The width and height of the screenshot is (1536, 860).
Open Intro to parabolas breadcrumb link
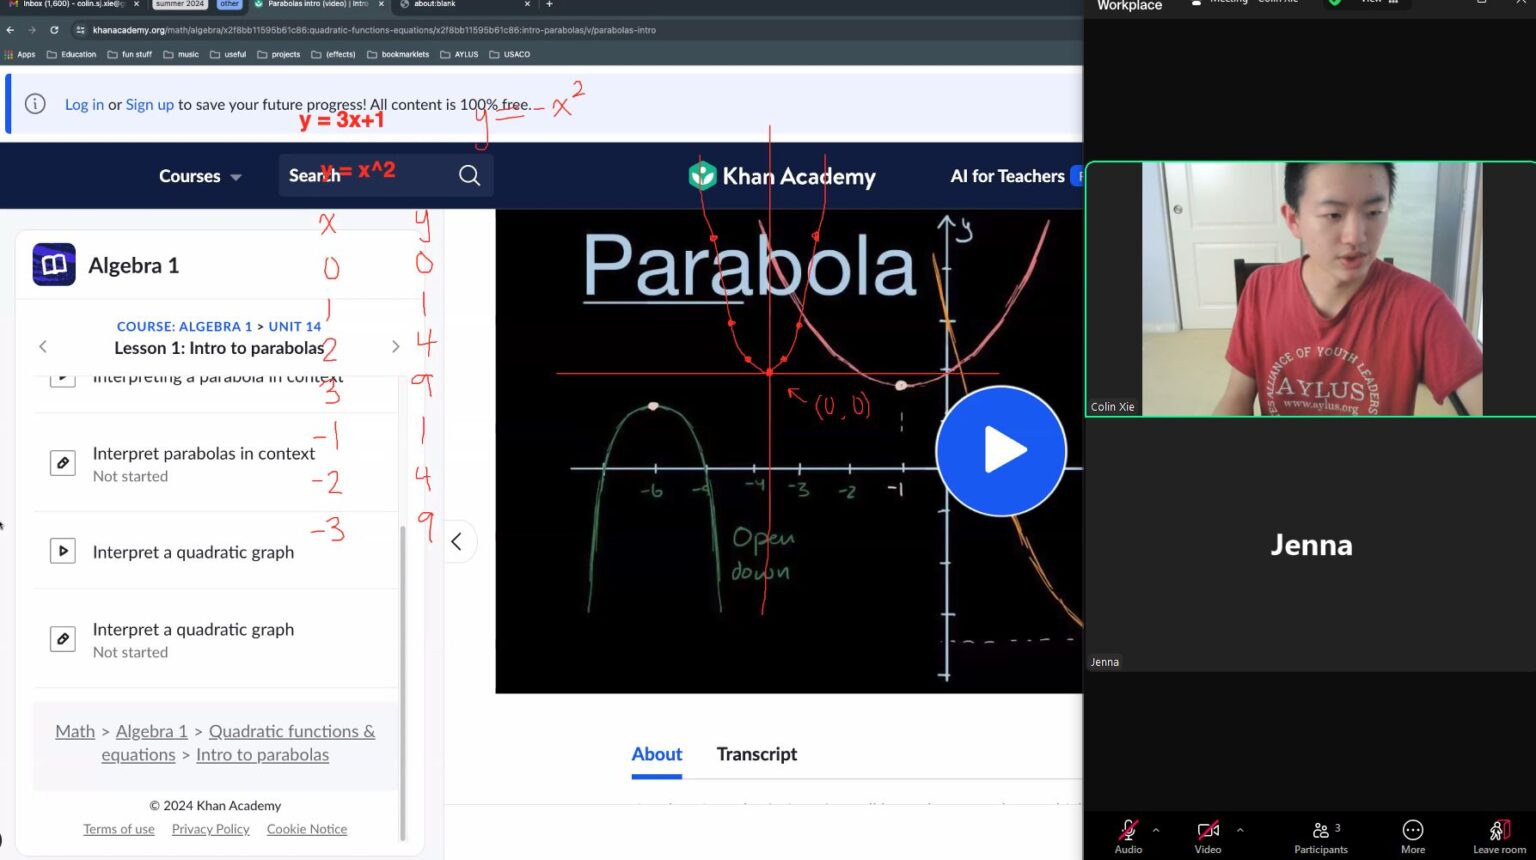coord(262,755)
